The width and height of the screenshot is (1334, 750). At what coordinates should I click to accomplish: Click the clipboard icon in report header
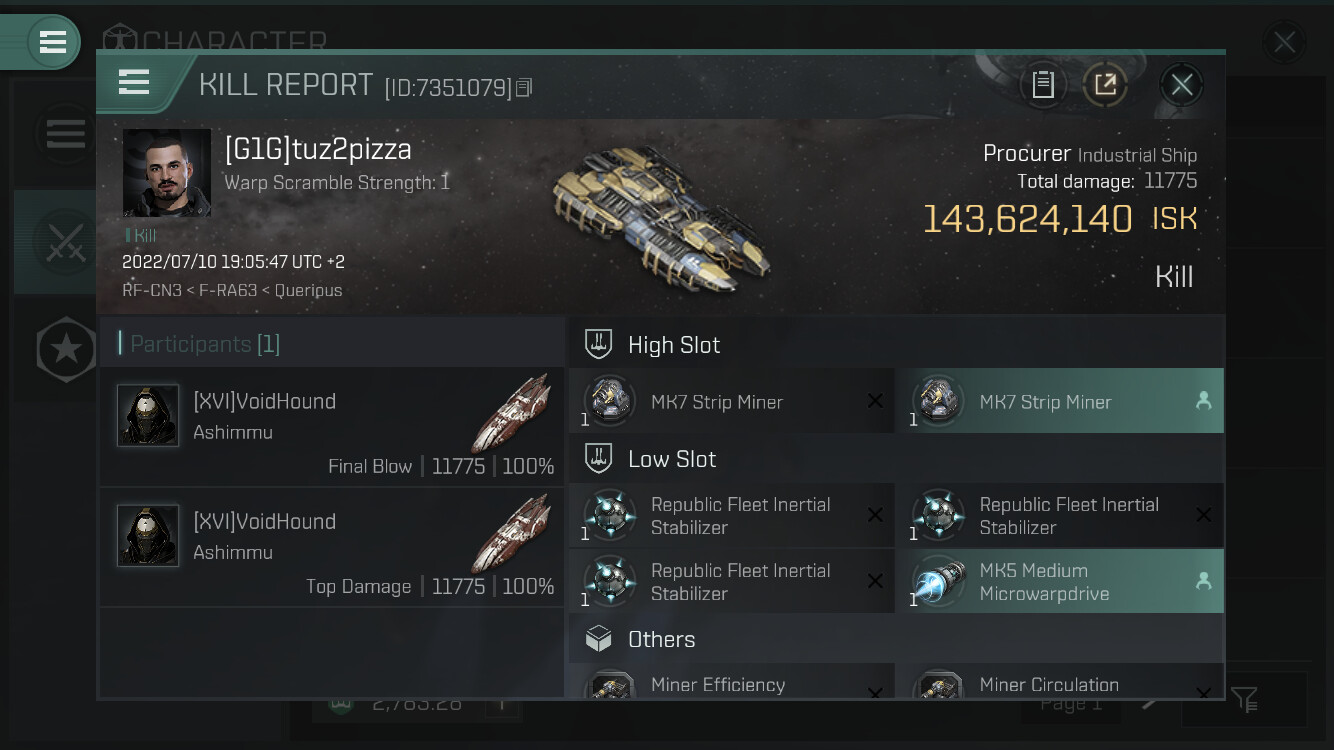coord(1043,85)
